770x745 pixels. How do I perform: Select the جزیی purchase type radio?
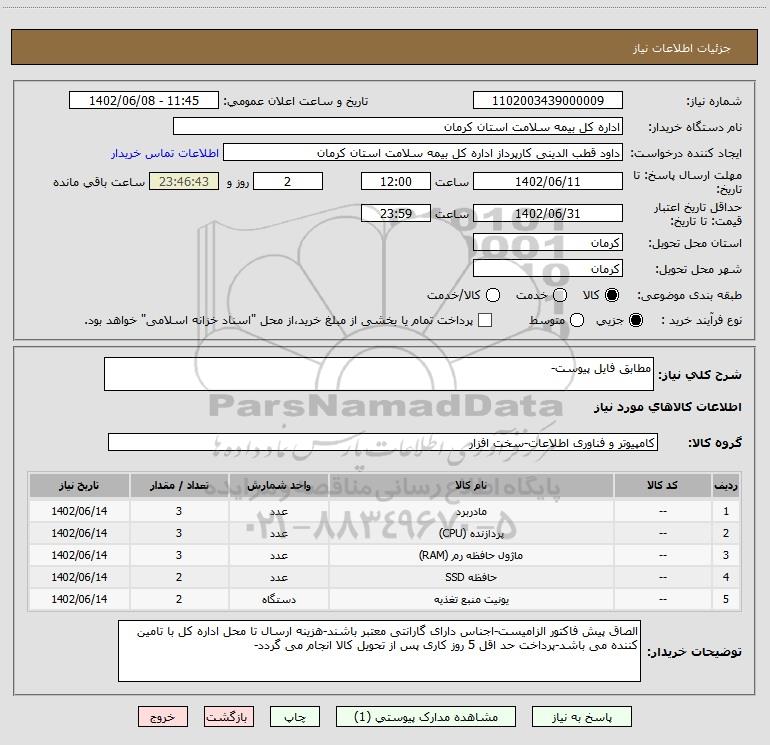coord(636,320)
